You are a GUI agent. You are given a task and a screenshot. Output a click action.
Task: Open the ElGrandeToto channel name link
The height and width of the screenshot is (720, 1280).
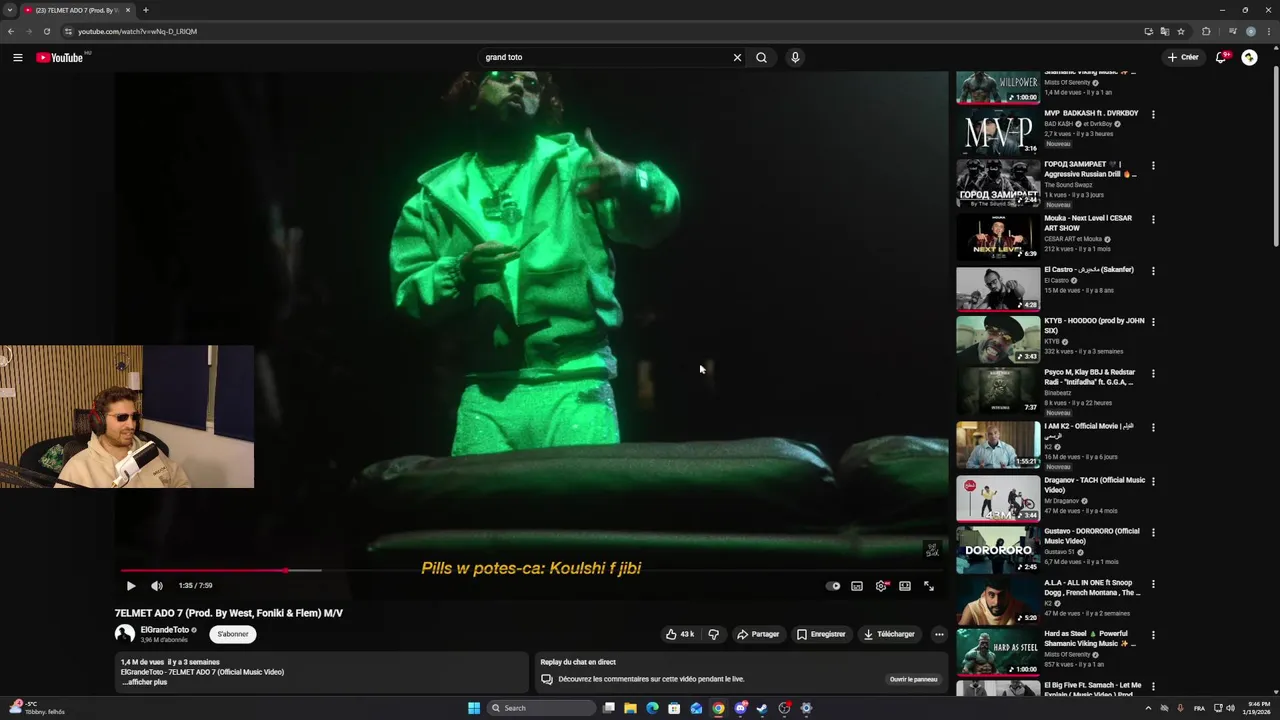click(165, 630)
